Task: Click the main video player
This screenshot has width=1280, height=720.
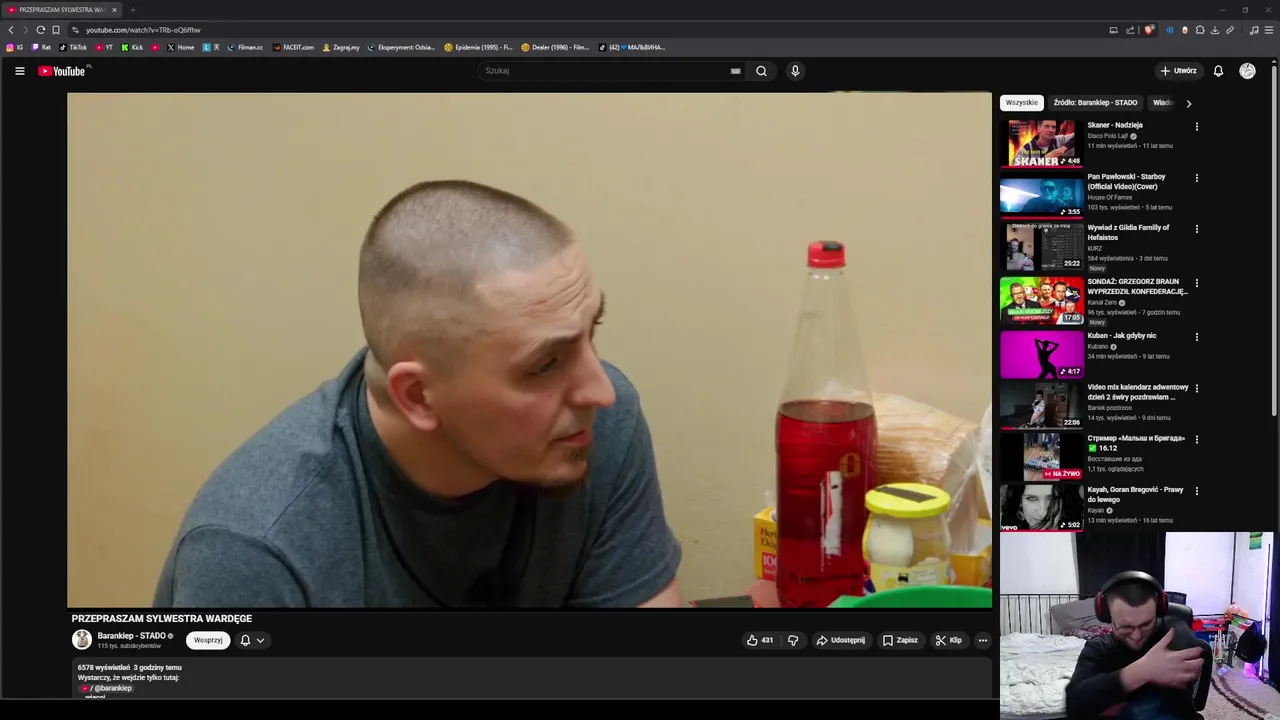Action: tap(529, 350)
